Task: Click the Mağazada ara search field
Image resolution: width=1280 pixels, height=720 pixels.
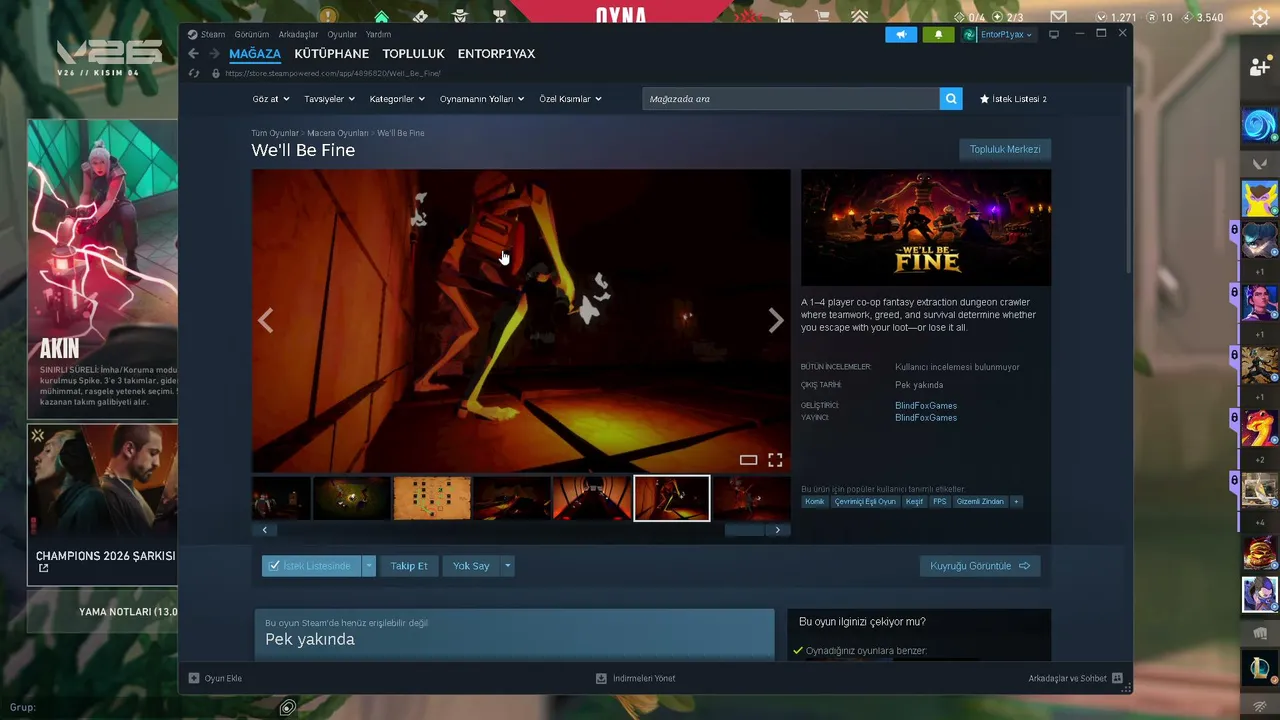Action: 791,99
